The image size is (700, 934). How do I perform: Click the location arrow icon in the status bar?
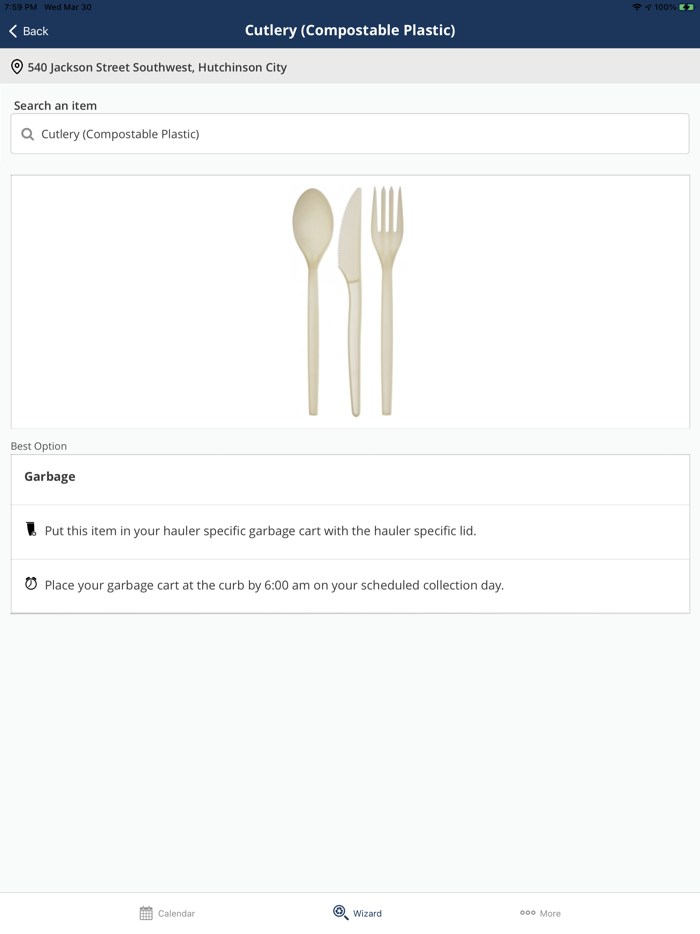click(650, 7)
